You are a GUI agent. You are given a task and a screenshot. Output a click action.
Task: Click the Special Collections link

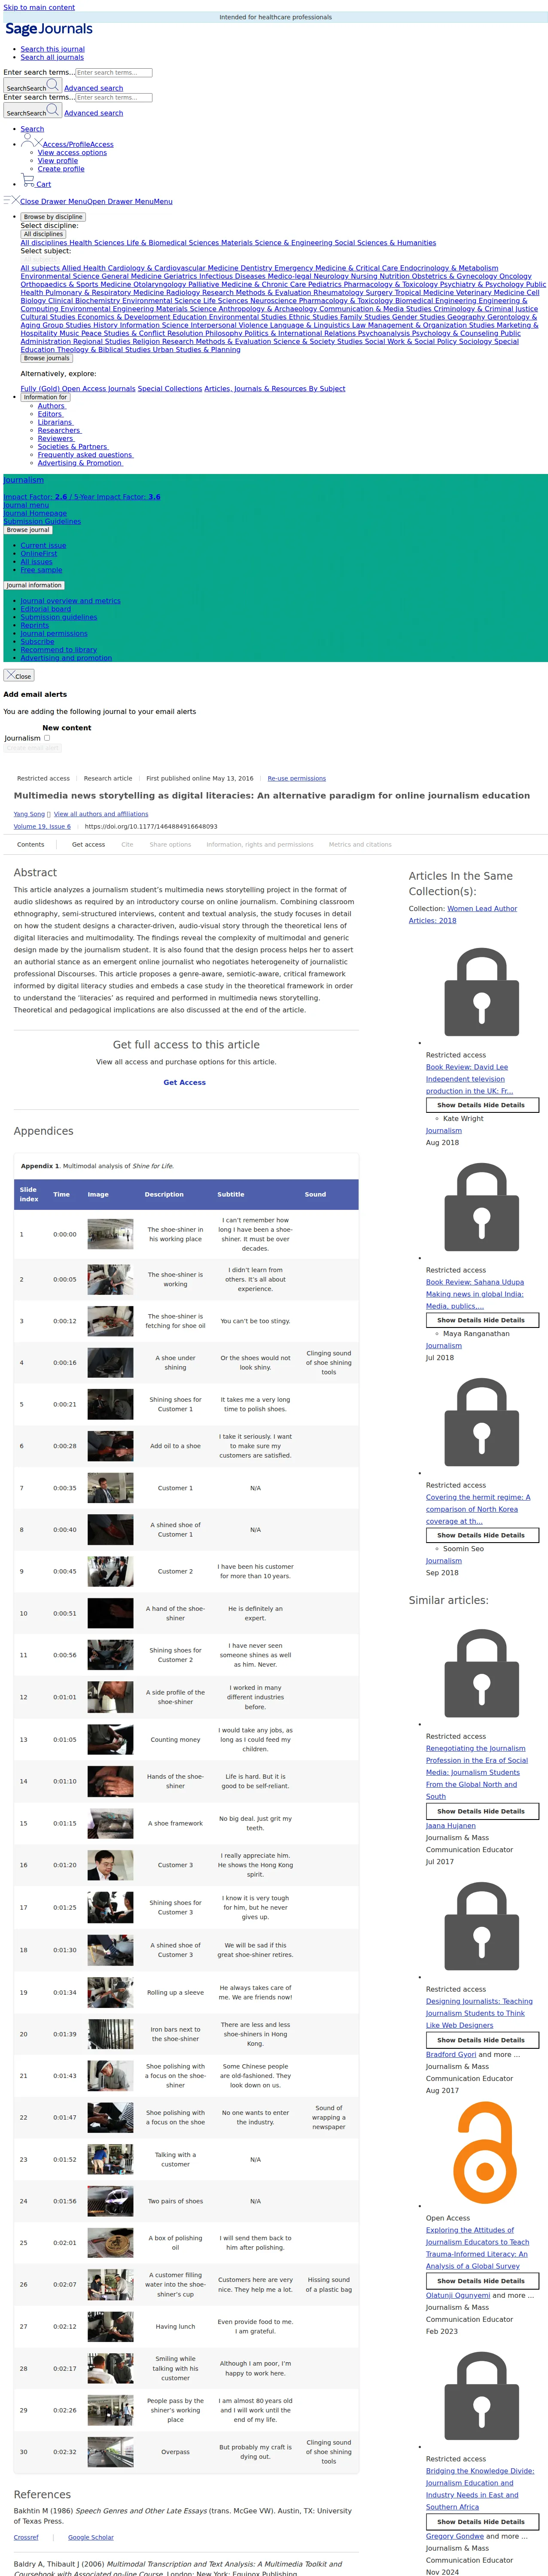point(170,388)
